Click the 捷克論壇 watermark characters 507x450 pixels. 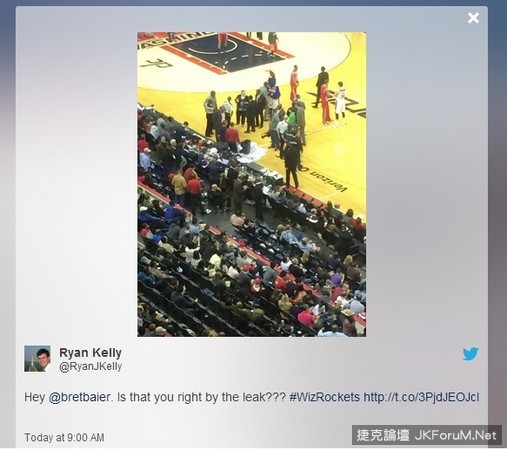pos(383,435)
